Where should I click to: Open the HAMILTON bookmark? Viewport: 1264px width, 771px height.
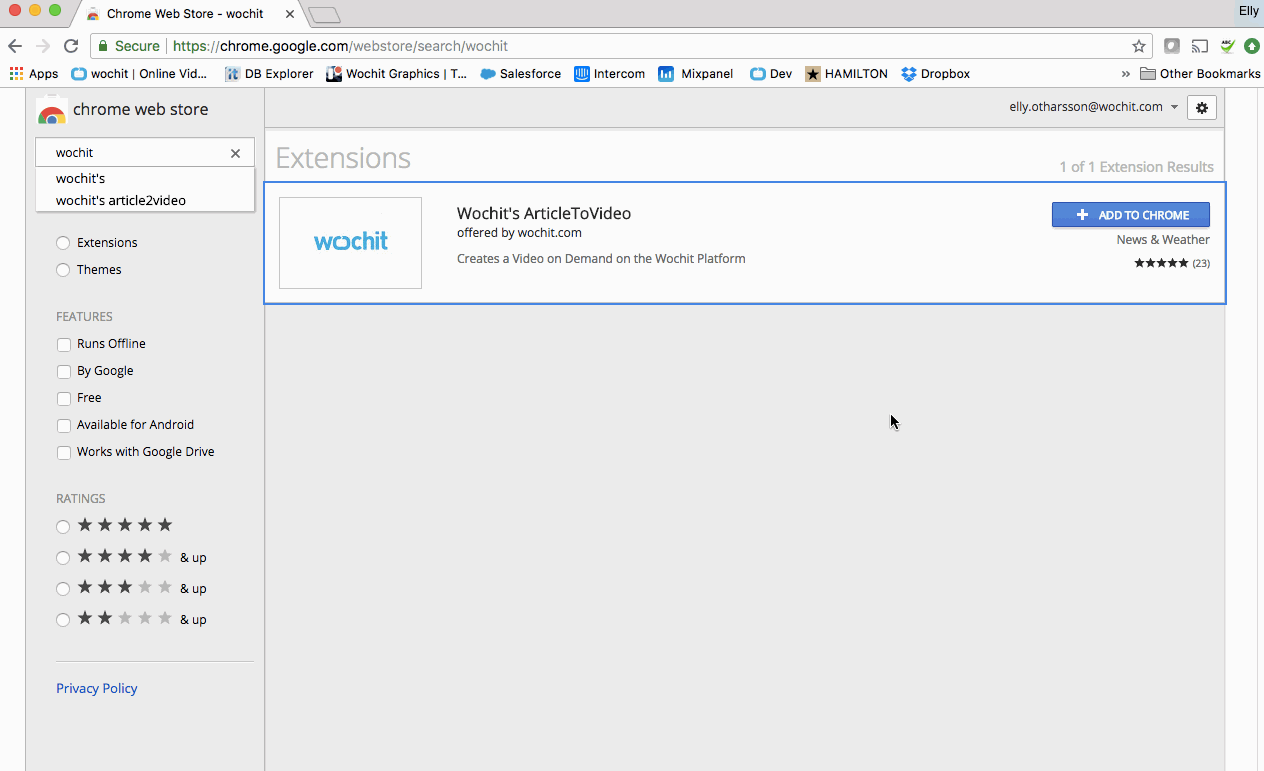[846, 74]
